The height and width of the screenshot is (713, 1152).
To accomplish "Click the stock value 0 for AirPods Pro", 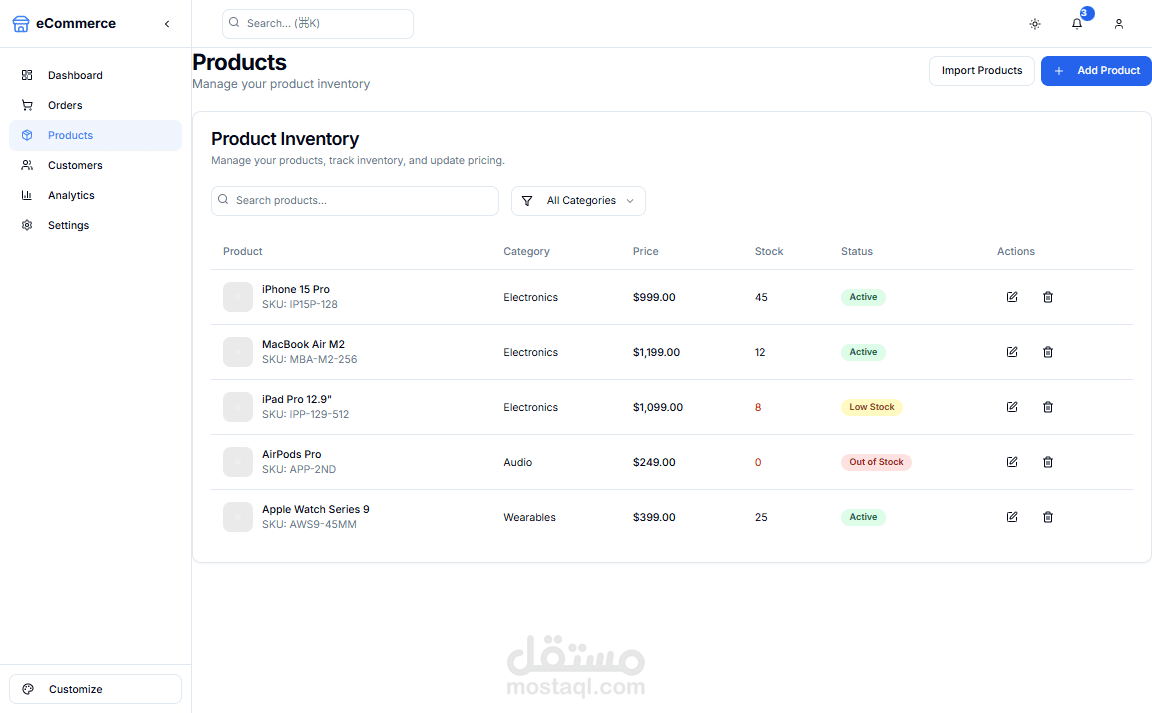I will (758, 462).
